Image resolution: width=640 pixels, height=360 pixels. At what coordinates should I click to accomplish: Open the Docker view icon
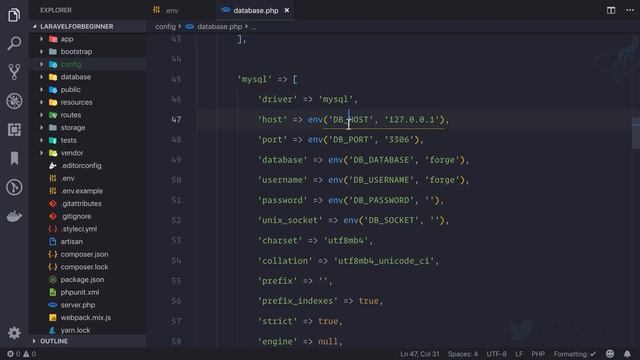(x=14, y=216)
